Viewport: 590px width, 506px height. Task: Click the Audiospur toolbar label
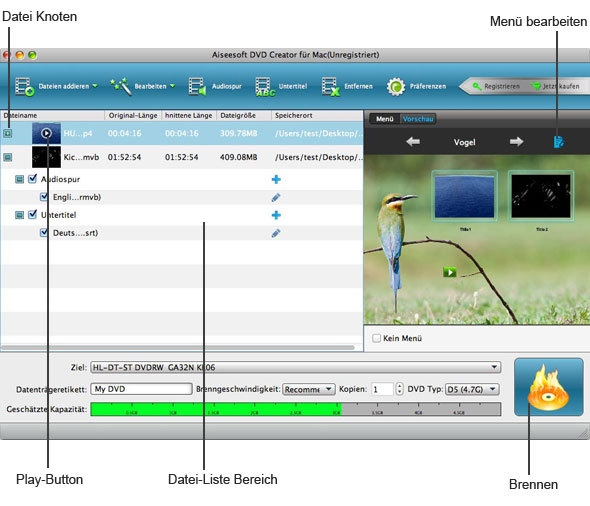[227, 86]
